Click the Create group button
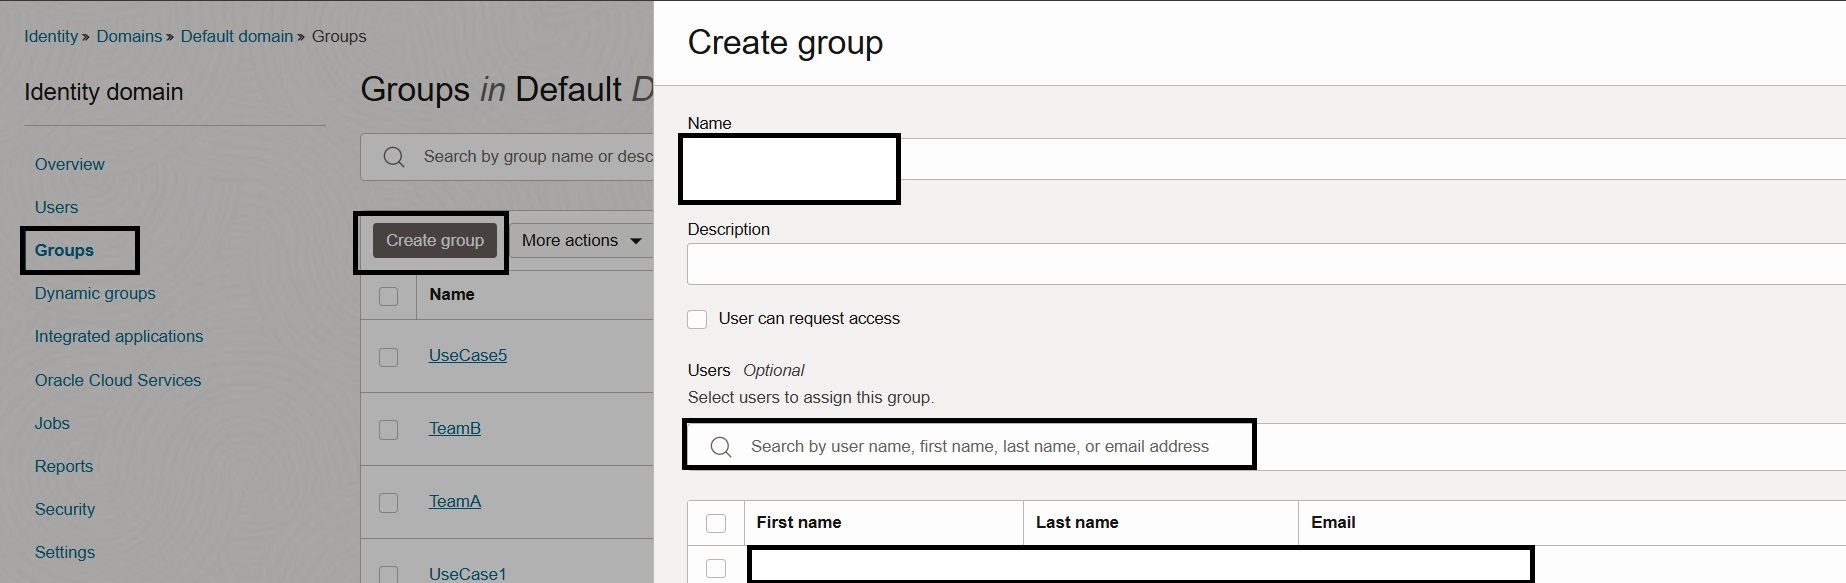Screen dimensions: 1846x583 click(435, 241)
